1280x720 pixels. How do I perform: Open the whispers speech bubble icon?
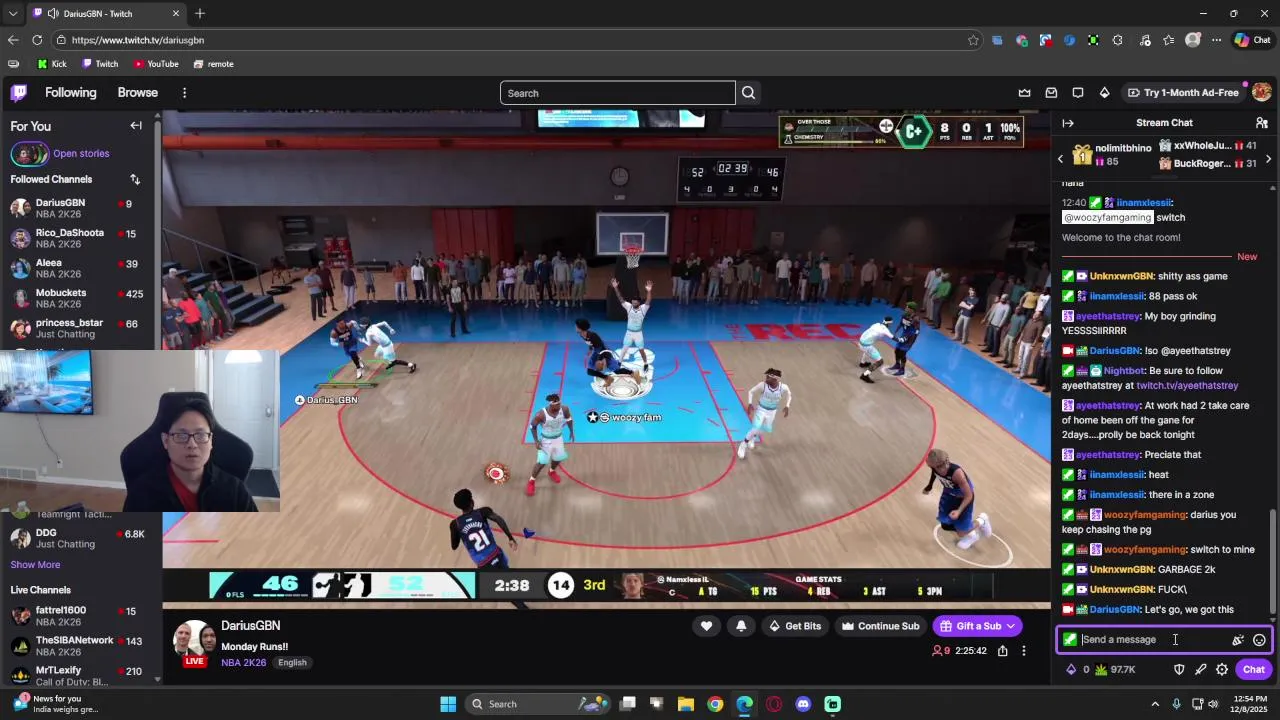[x=1078, y=93]
